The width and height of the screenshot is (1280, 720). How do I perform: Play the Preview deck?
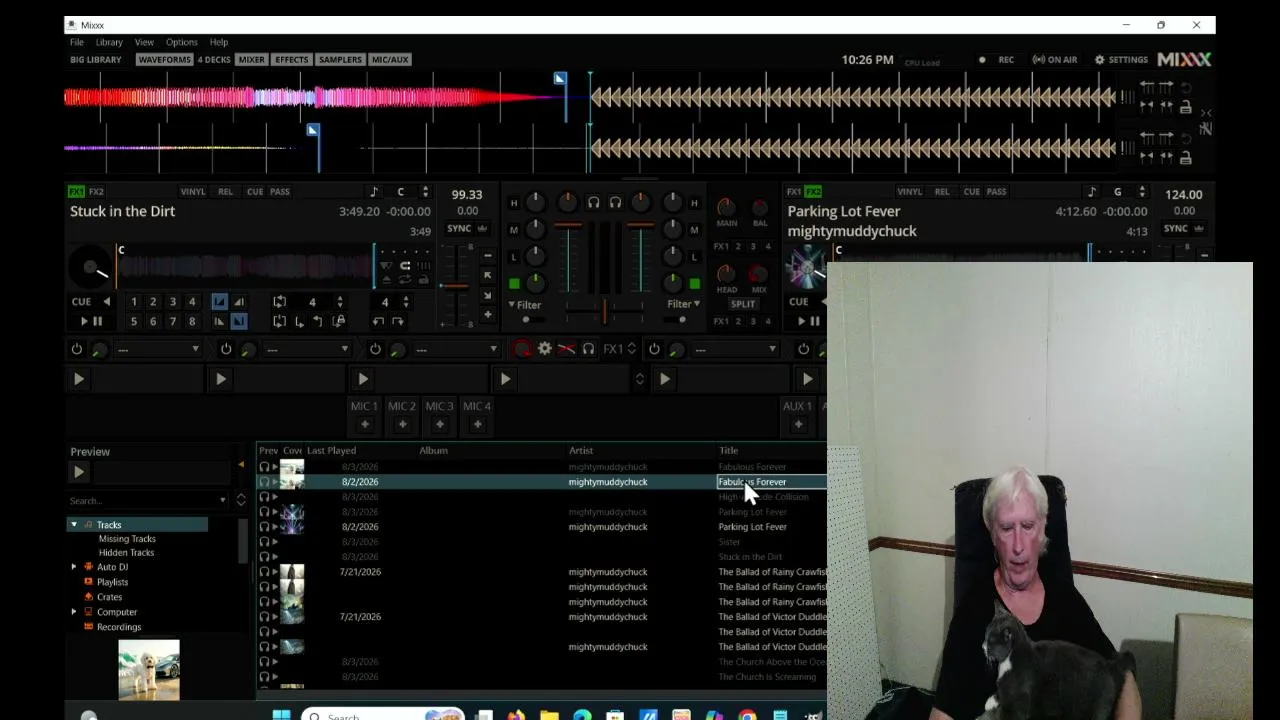click(79, 472)
